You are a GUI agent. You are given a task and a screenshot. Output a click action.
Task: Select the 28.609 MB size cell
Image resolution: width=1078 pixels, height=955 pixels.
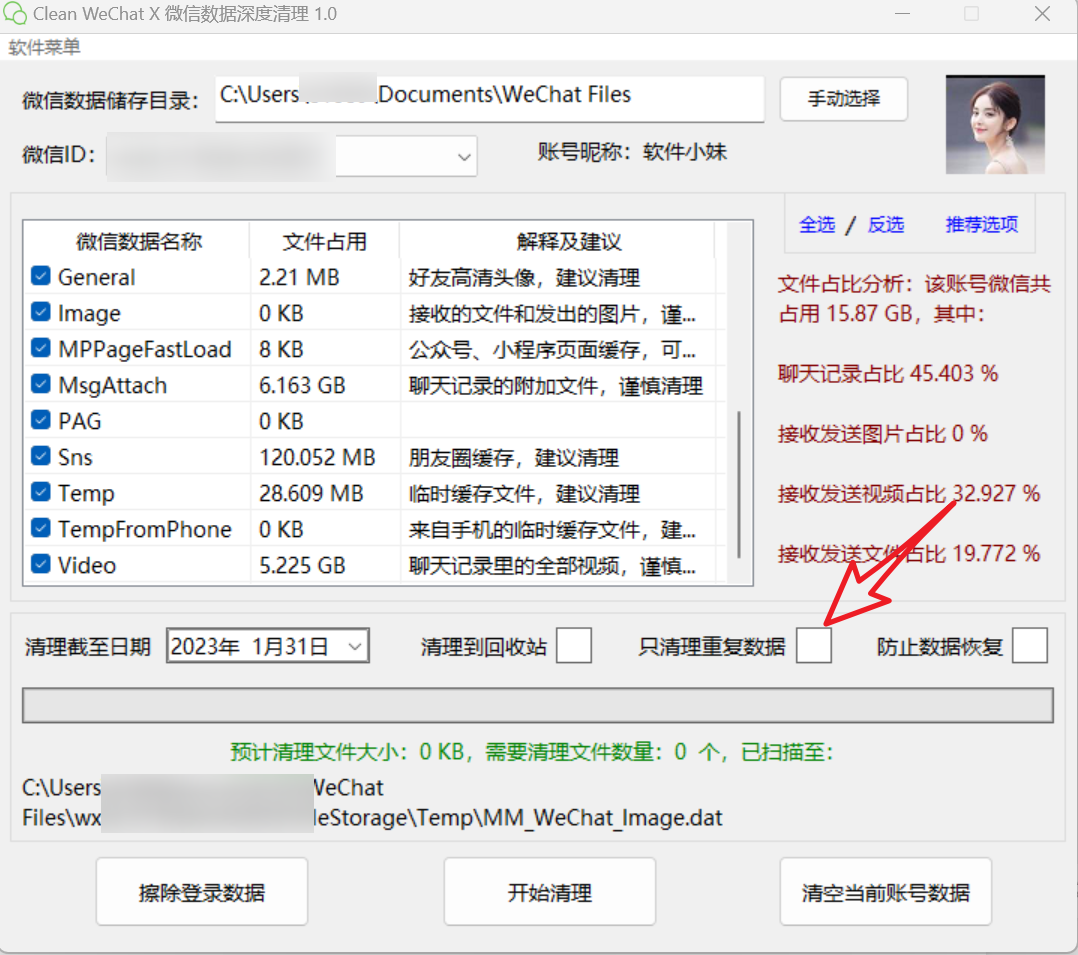click(311, 494)
